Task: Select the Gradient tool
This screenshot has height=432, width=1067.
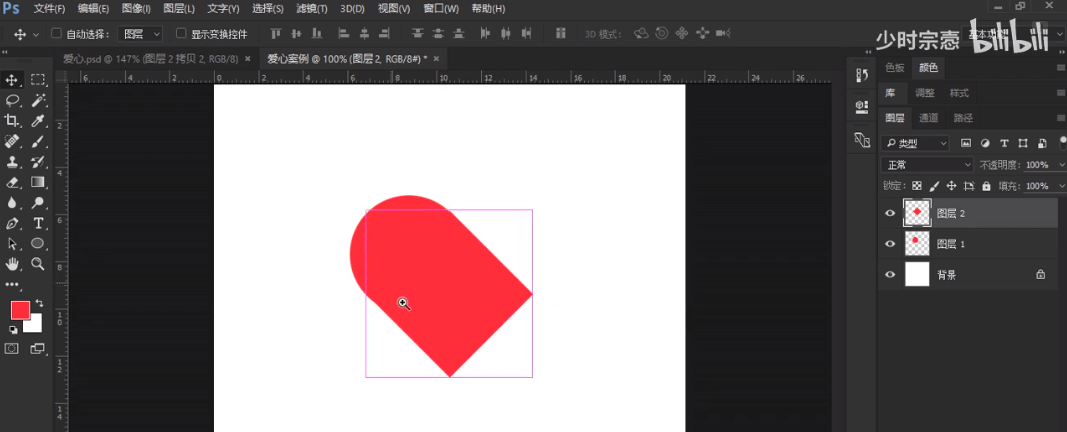Action: [38, 182]
